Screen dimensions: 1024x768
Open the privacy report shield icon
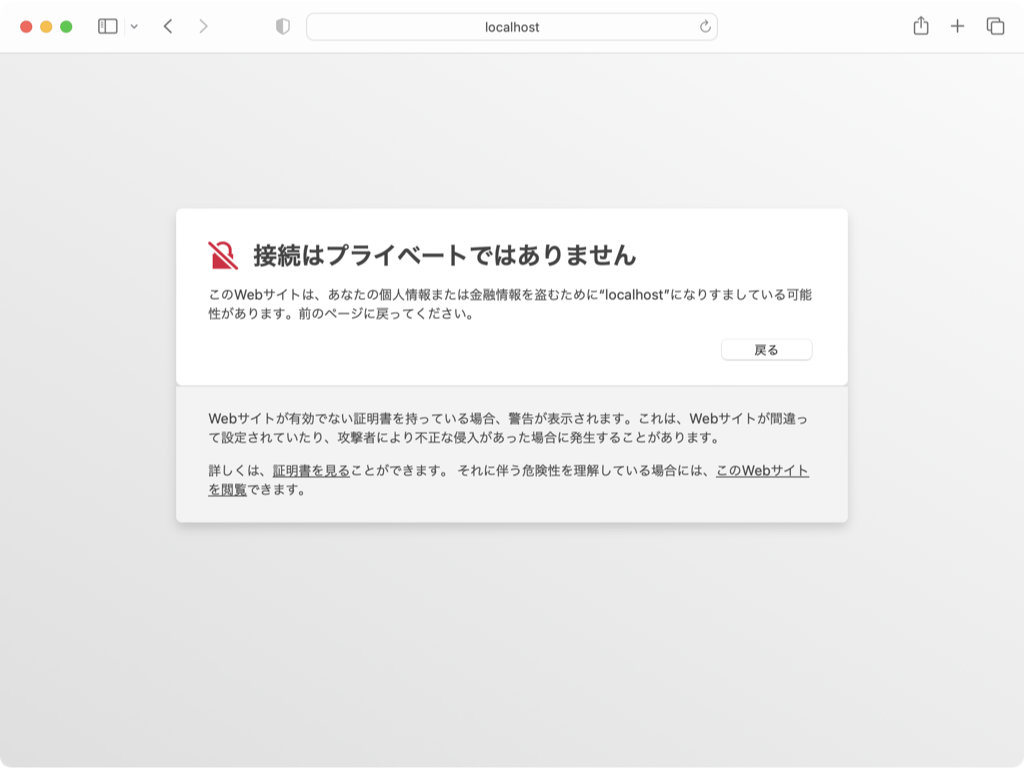(x=283, y=27)
